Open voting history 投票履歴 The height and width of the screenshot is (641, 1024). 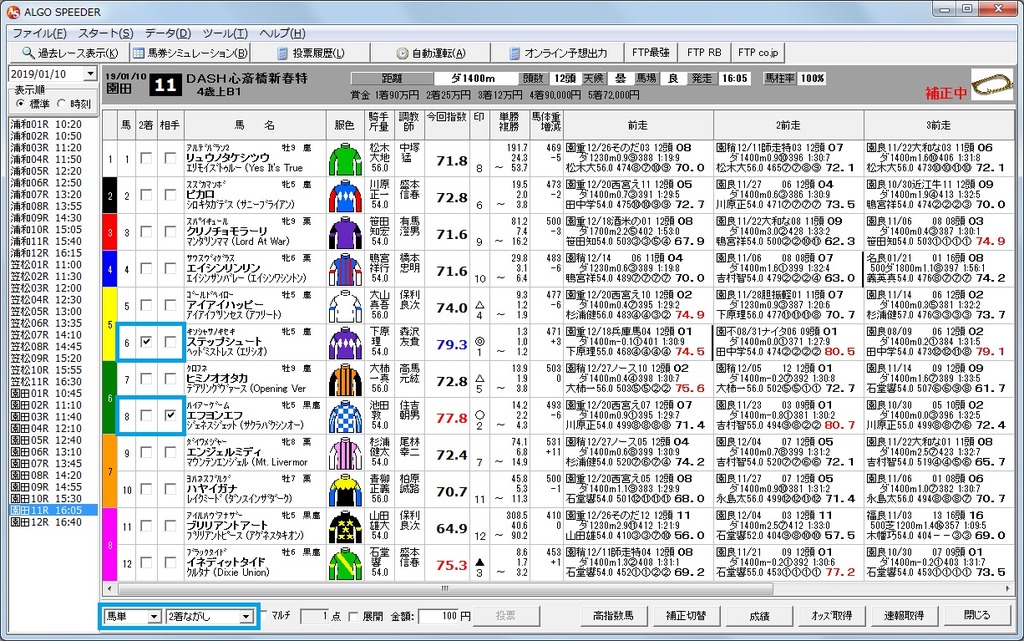(311, 53)
